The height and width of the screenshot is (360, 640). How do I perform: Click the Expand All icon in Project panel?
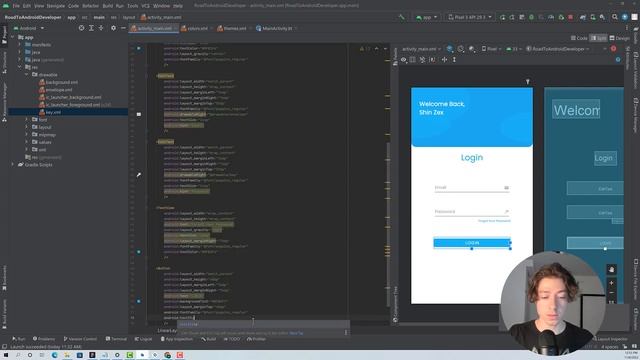91,28
